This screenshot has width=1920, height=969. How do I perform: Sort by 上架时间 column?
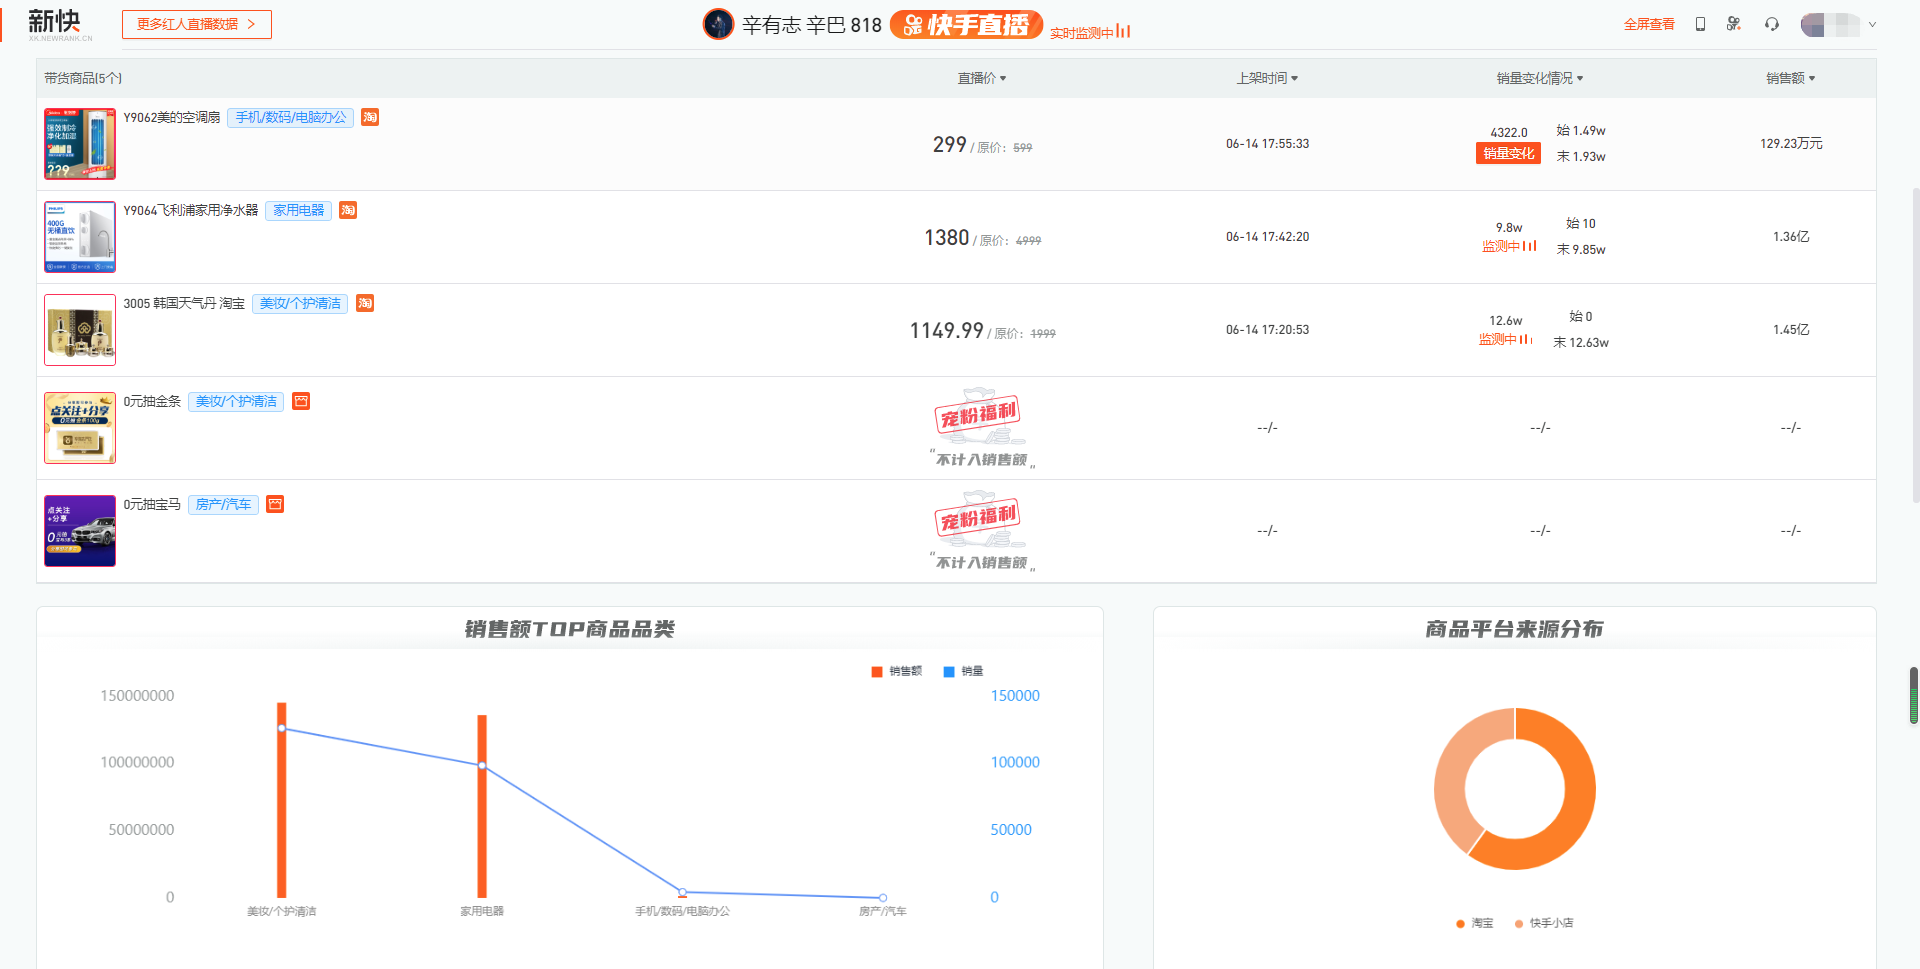click(x=1267, y=78)
